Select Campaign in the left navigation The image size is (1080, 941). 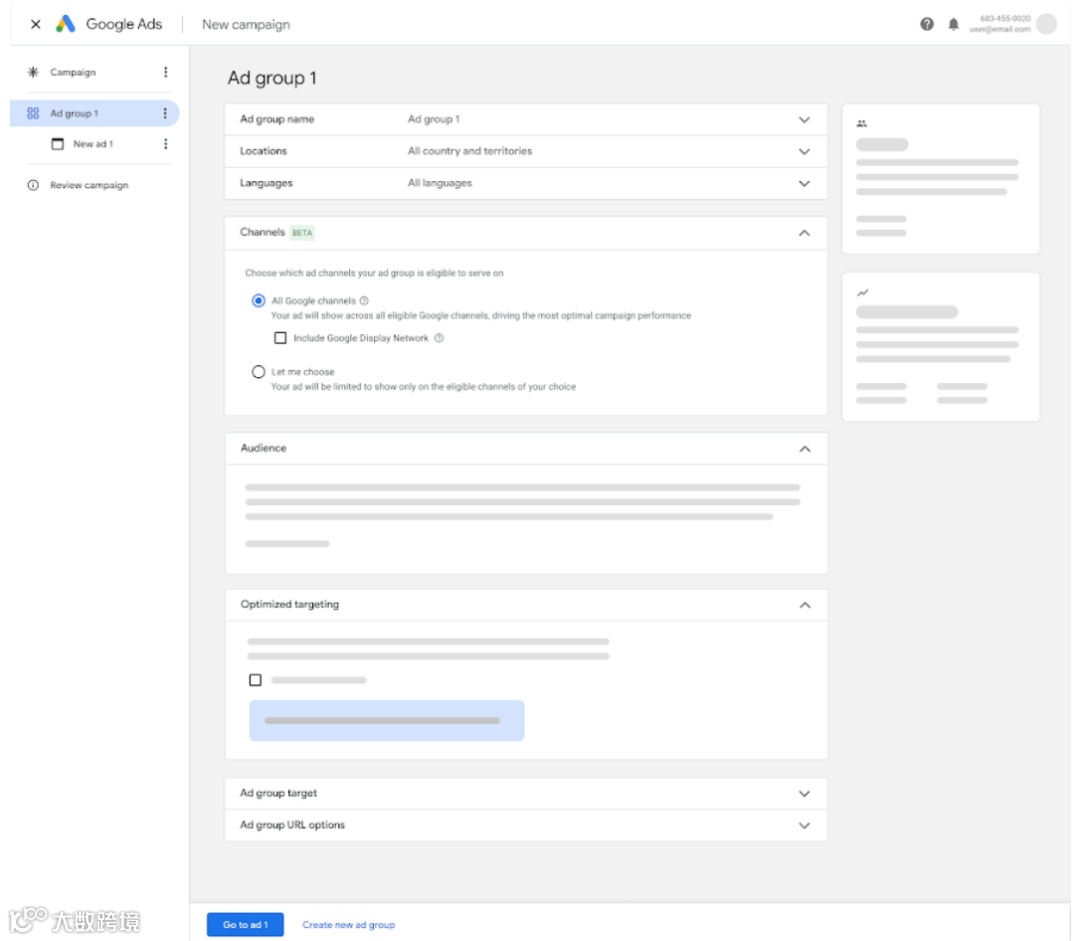[73, 72]
